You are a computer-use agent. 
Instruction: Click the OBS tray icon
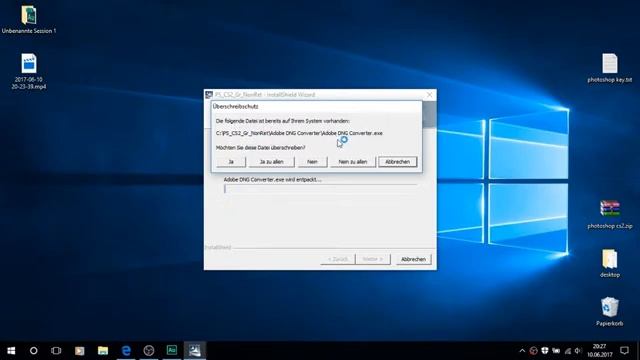tap(533, 351)
